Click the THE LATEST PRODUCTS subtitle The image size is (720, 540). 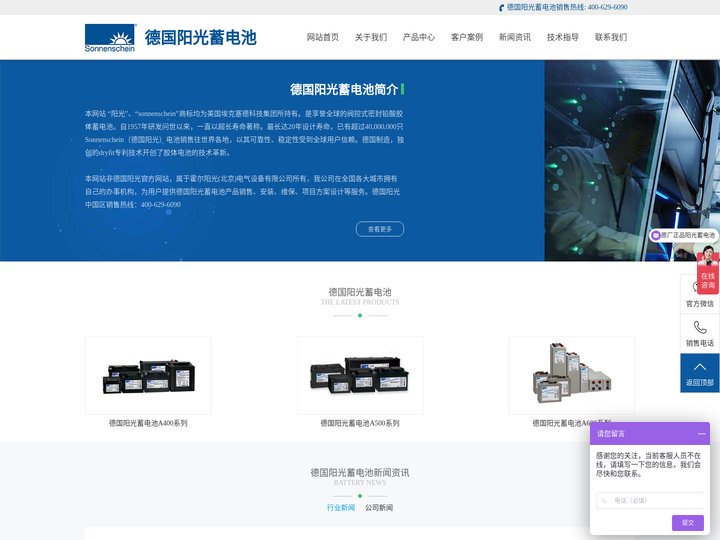tap(360, 302)
